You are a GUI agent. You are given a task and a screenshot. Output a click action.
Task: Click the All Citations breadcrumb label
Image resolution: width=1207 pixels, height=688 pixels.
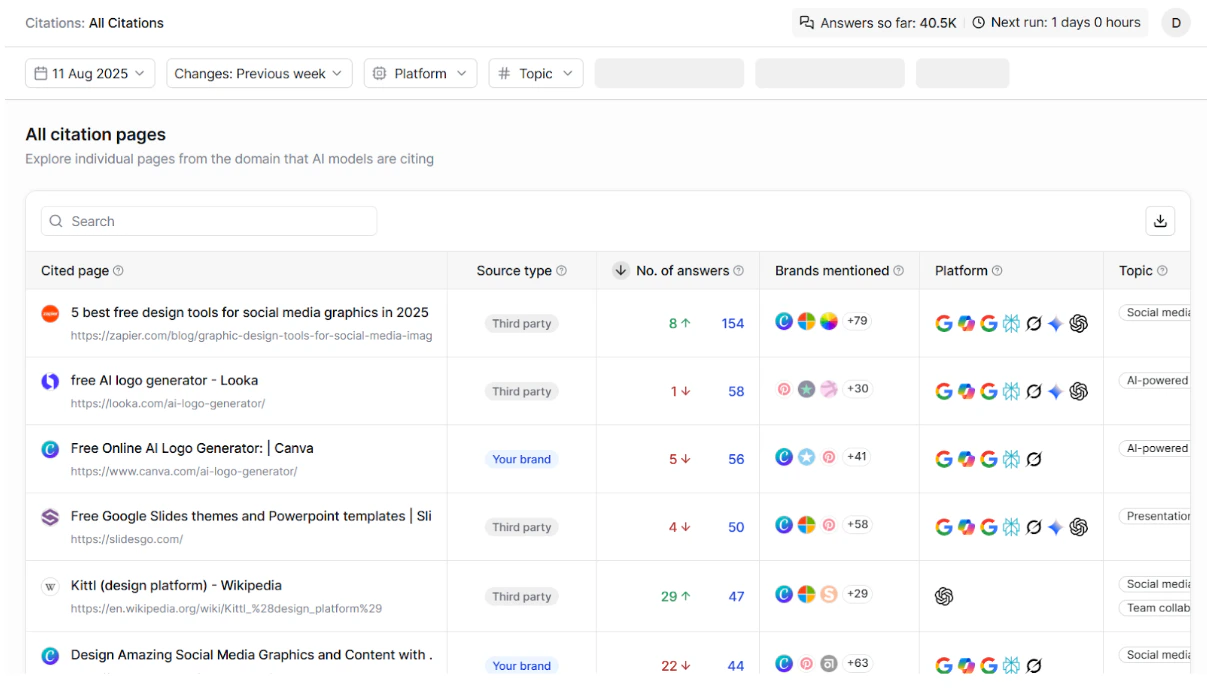pyautogui.click(x=126, y=22)
